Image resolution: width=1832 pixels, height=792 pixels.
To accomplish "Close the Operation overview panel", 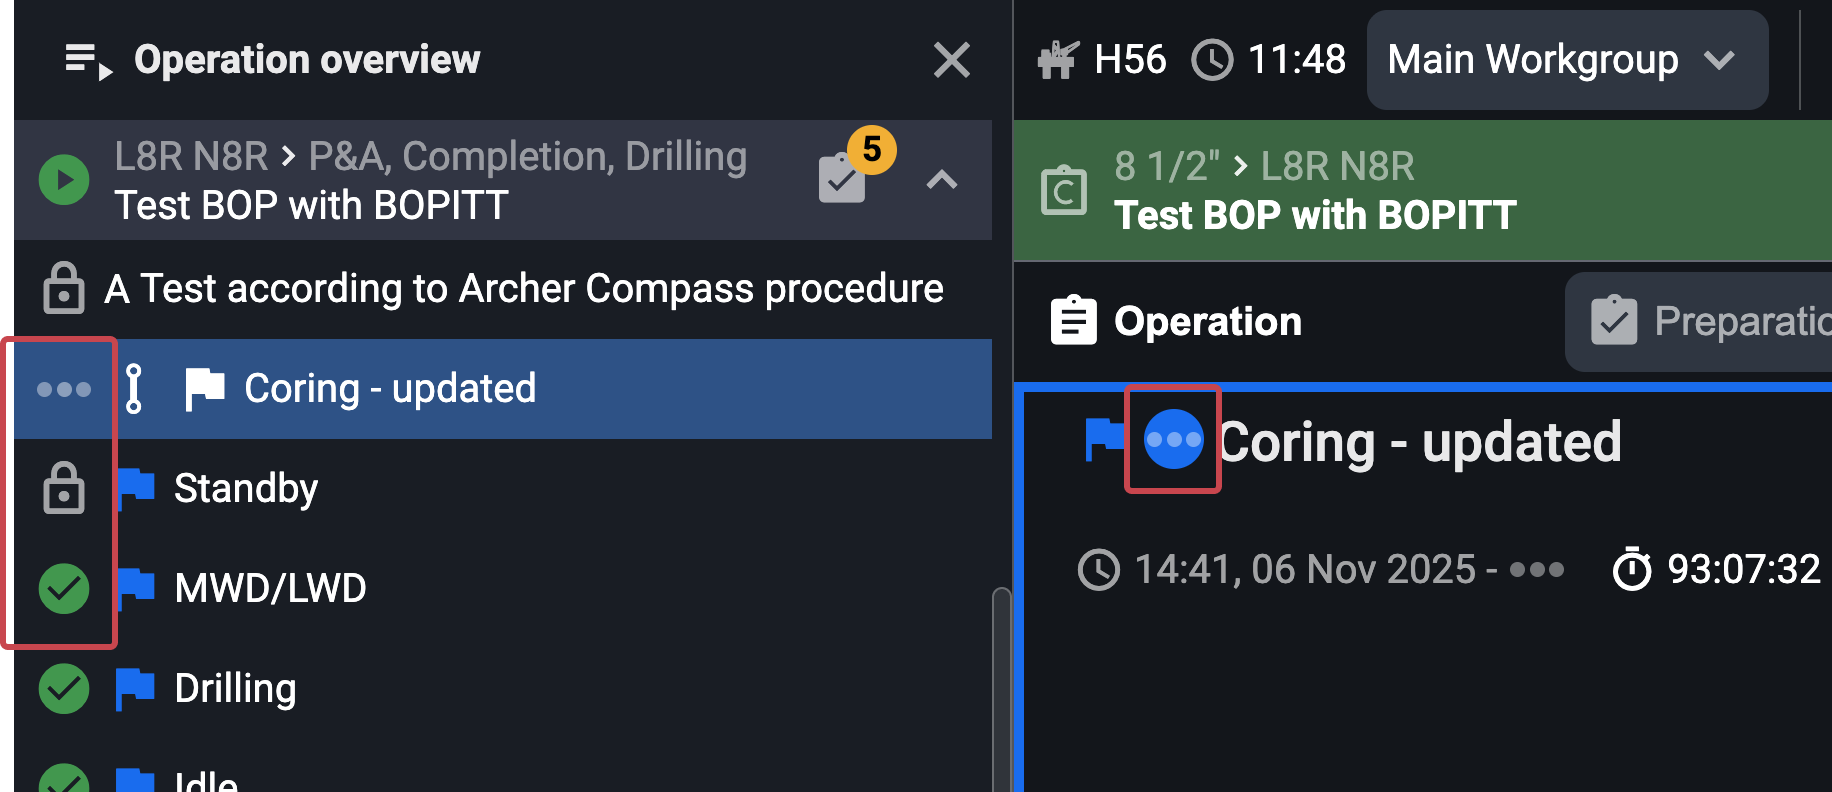I will click(951, 60).
